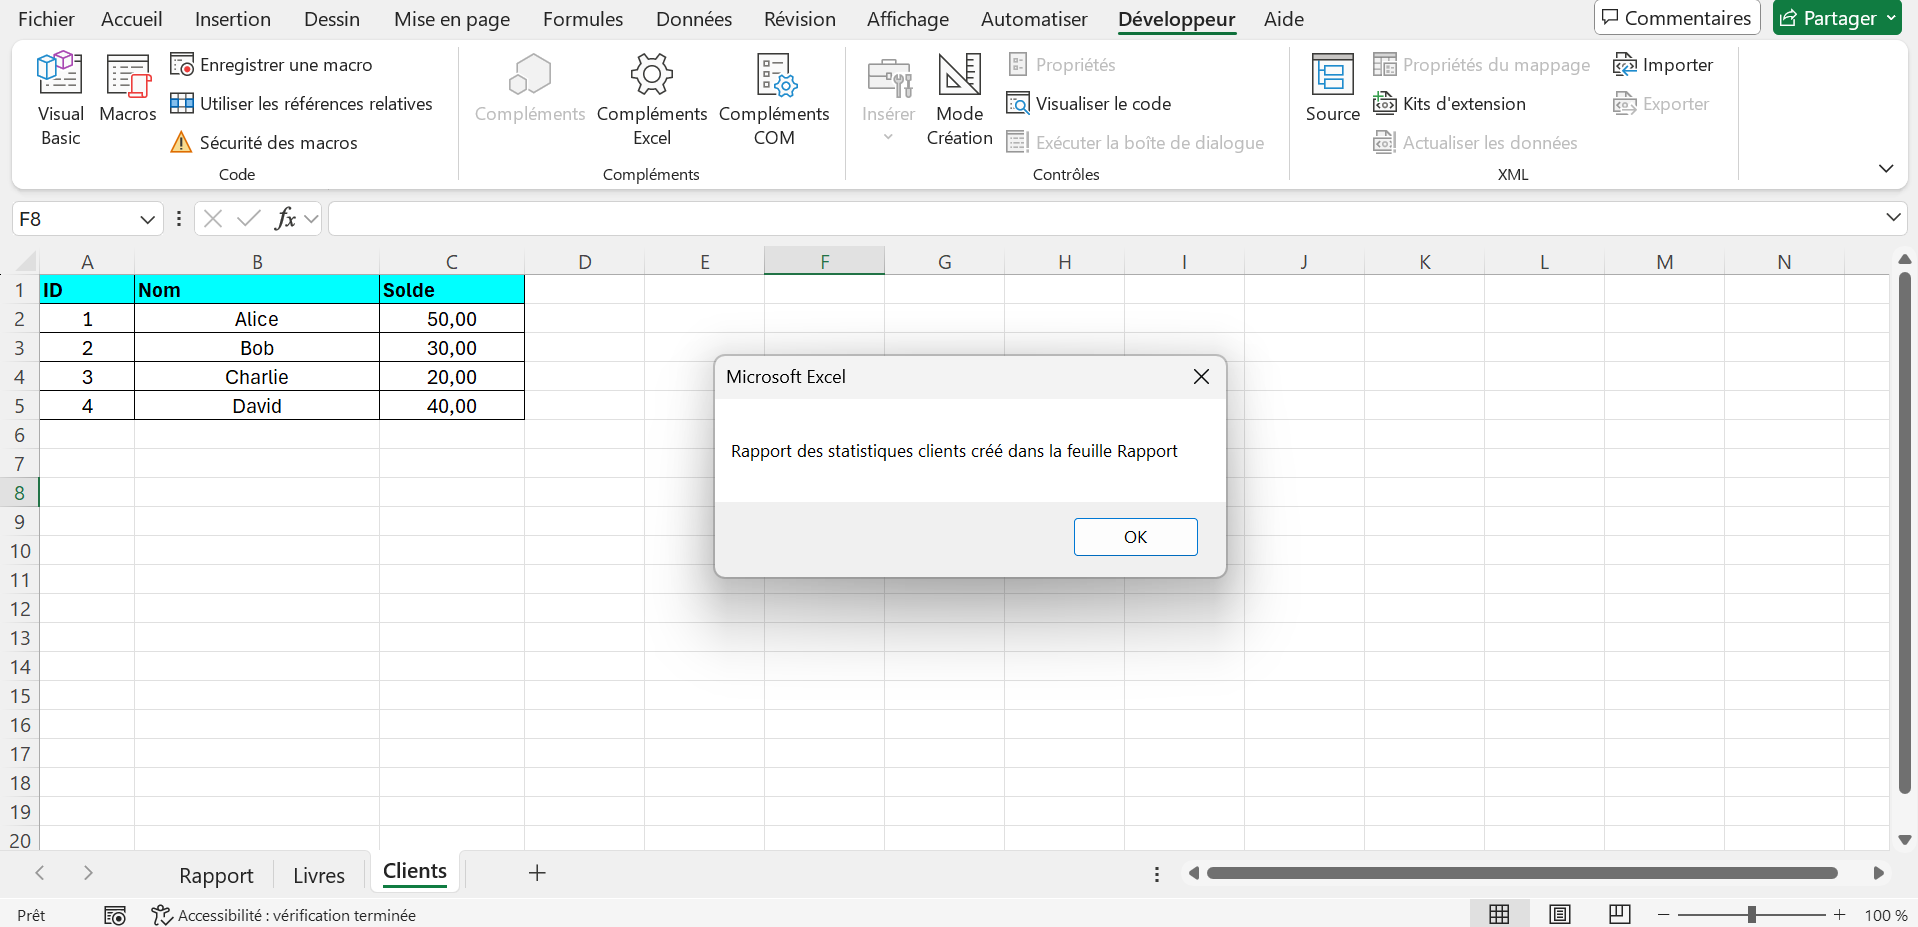Click Exporter XML data
The image size is (1918, 927).
(1661, 104)
